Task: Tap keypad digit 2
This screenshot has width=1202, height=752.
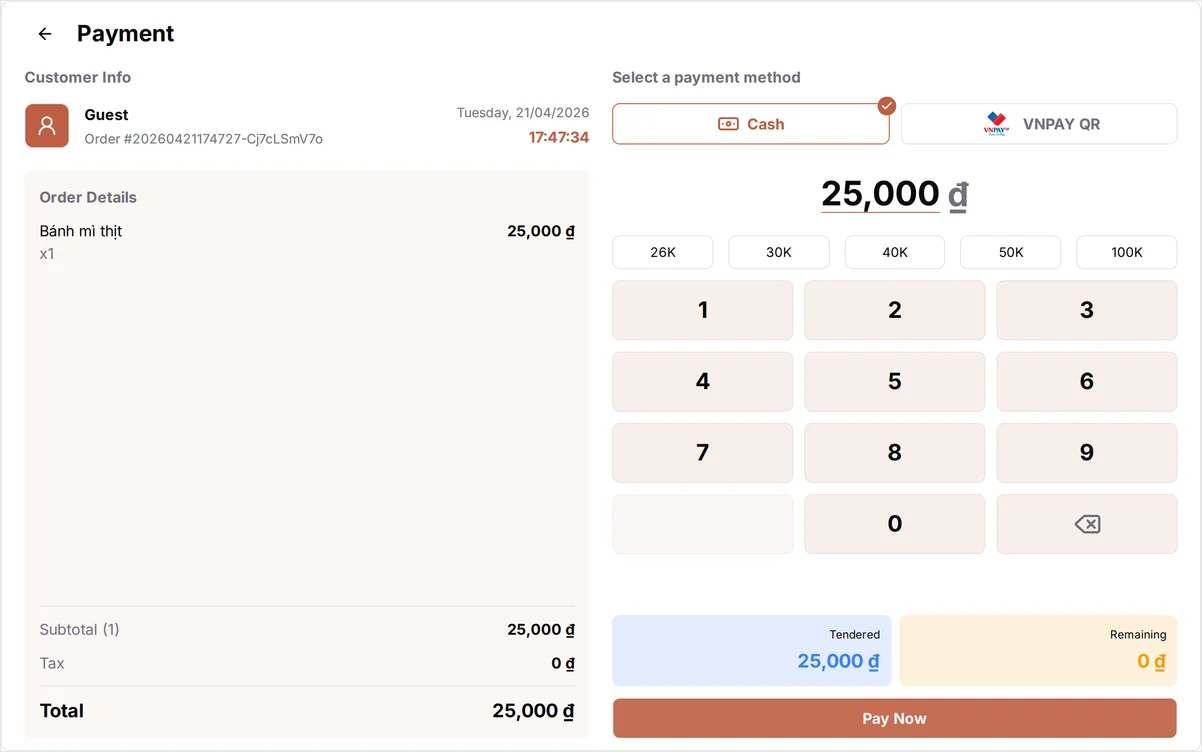Action: [895, 310]
